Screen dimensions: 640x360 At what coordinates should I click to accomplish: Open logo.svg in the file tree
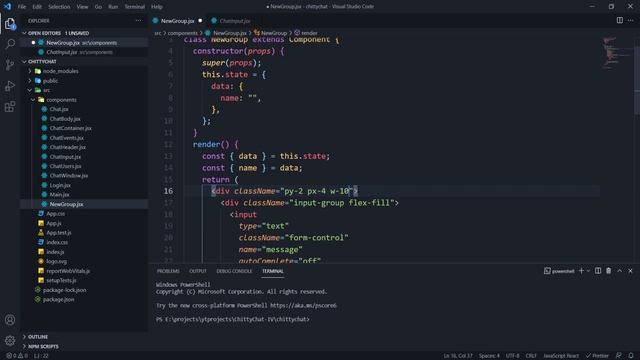pos(56,261)
